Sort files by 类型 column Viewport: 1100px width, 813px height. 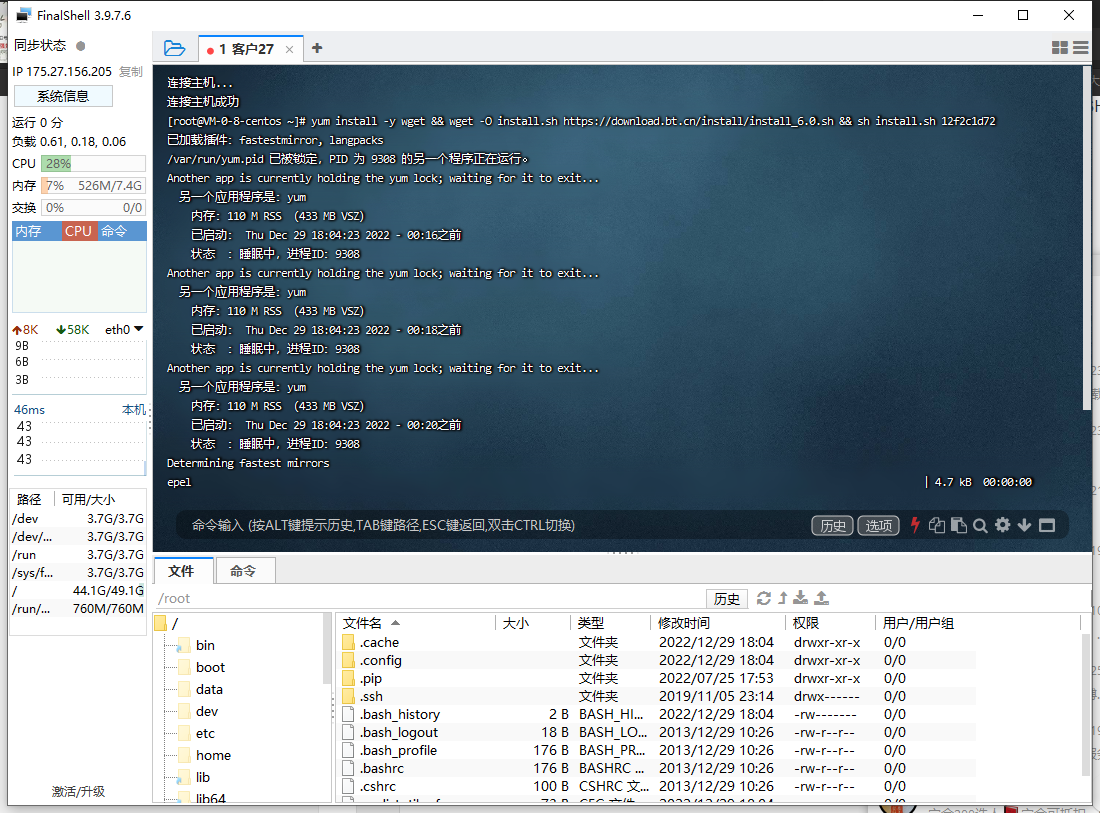[x=610, y=623]
